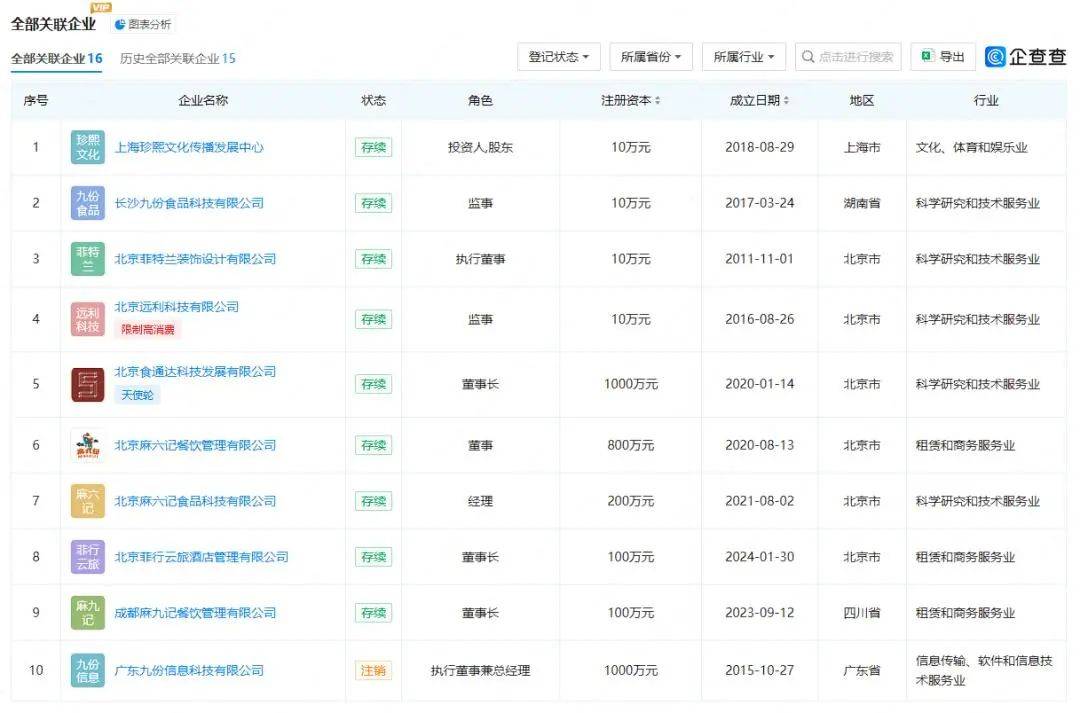Open 北京菲行云旅酒店管理有限公司 company link
The image size is (1080, 713).
point(201,557)
